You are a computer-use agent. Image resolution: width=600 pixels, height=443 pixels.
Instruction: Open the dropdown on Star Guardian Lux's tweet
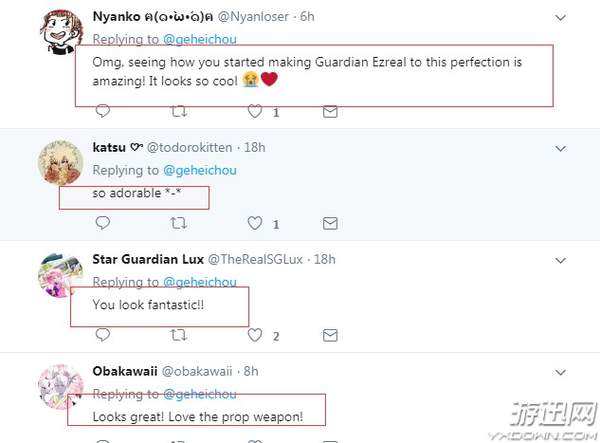coord(560,260)
